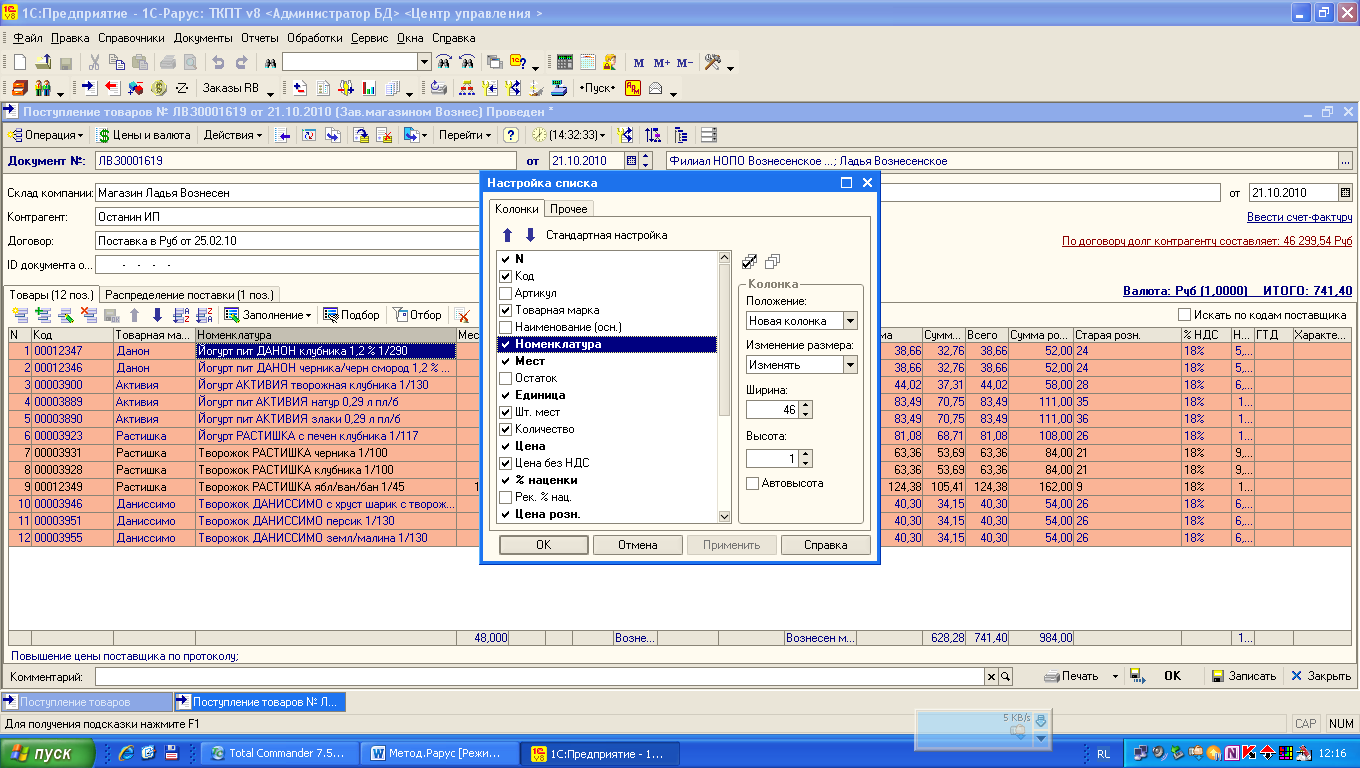1360x768 pixels.
Task: Click the help question mark icon in document toolbar
Action: [510, 135]
